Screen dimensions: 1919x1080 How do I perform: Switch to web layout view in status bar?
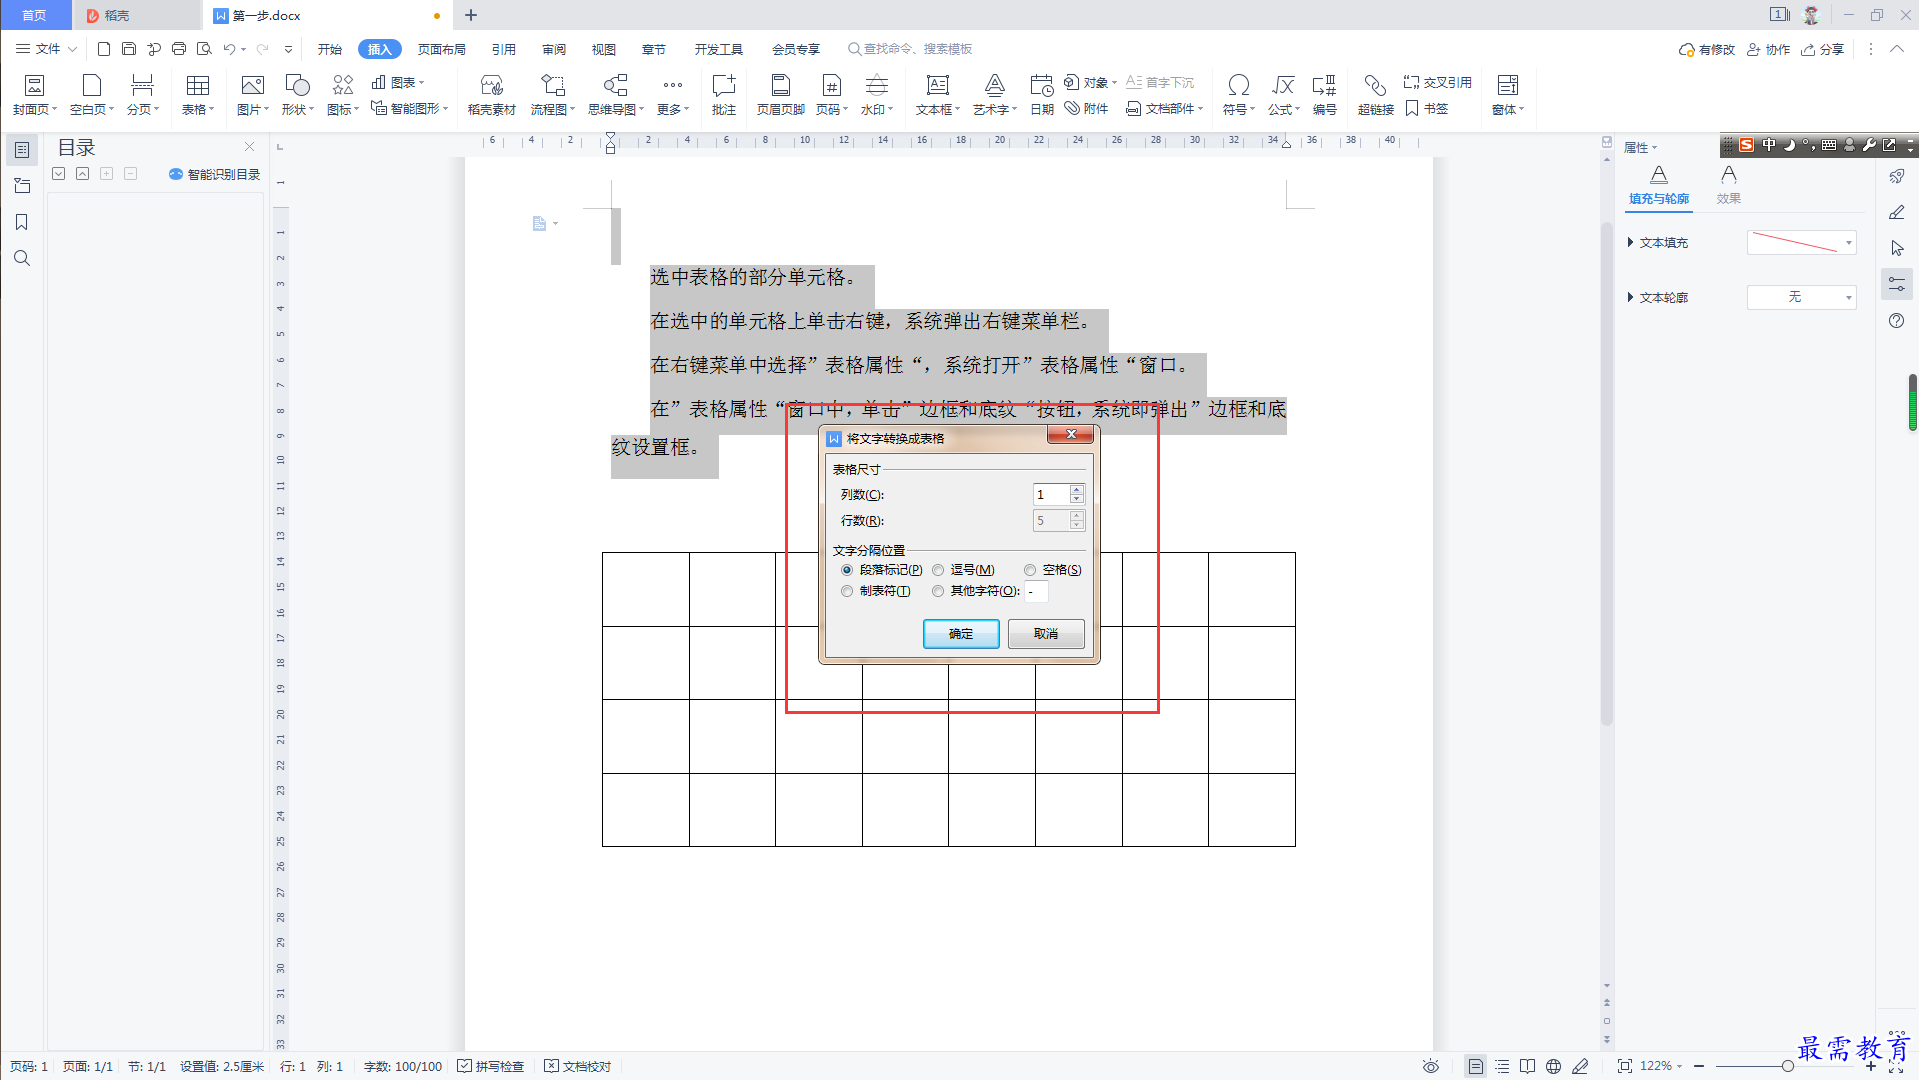[1553, 1066]
